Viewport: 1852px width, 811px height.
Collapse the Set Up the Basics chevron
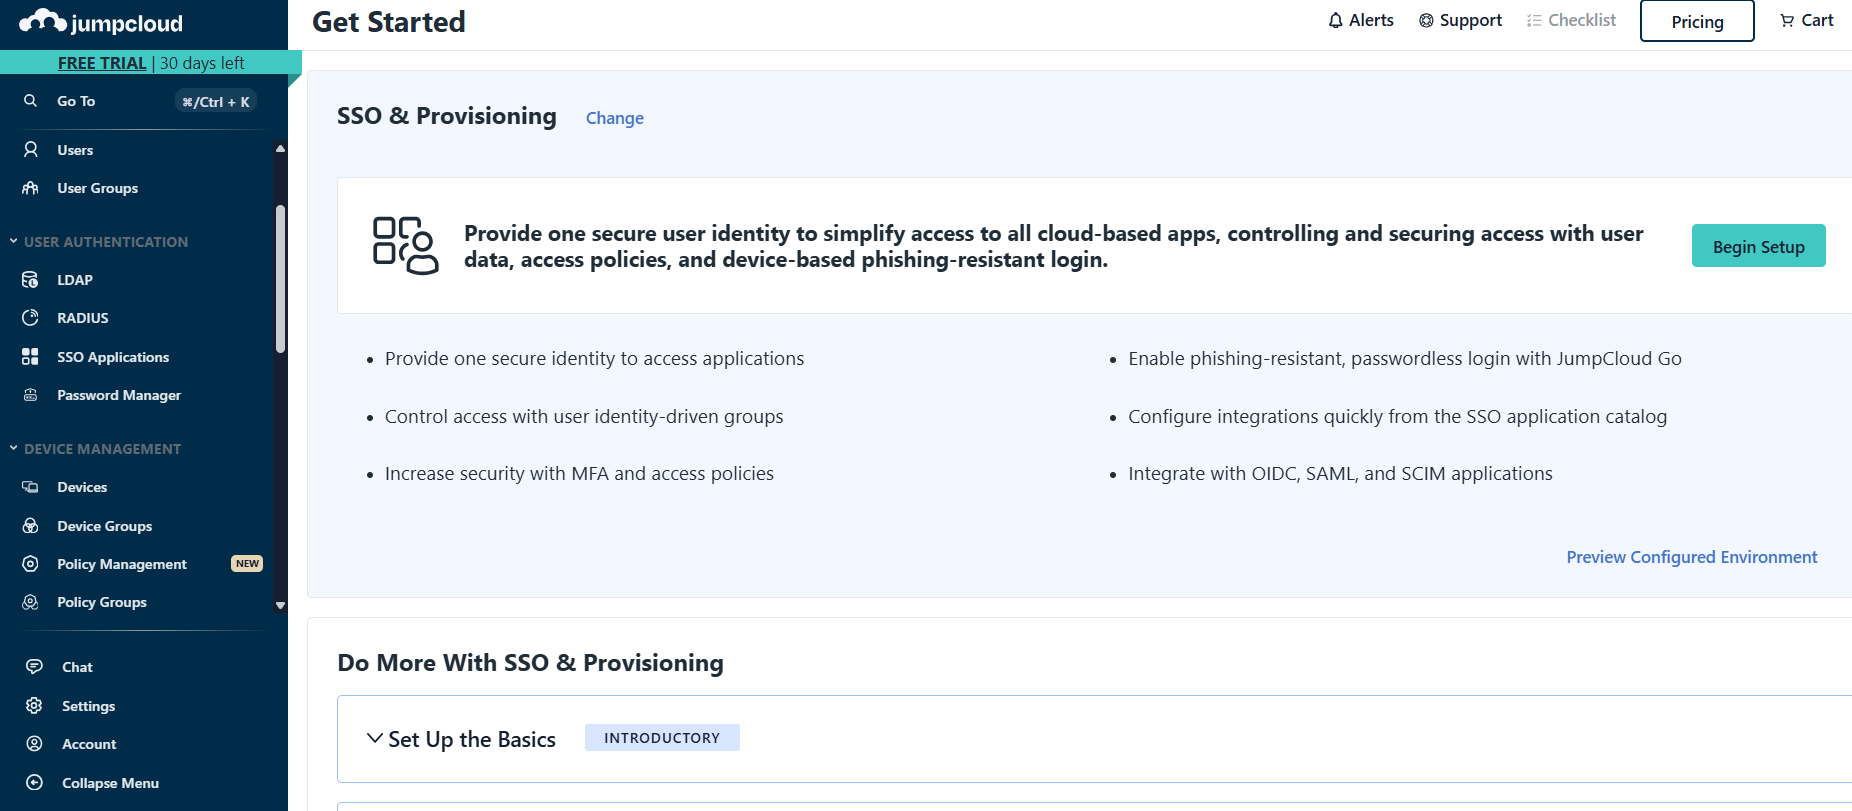click(x=375, y=738)
